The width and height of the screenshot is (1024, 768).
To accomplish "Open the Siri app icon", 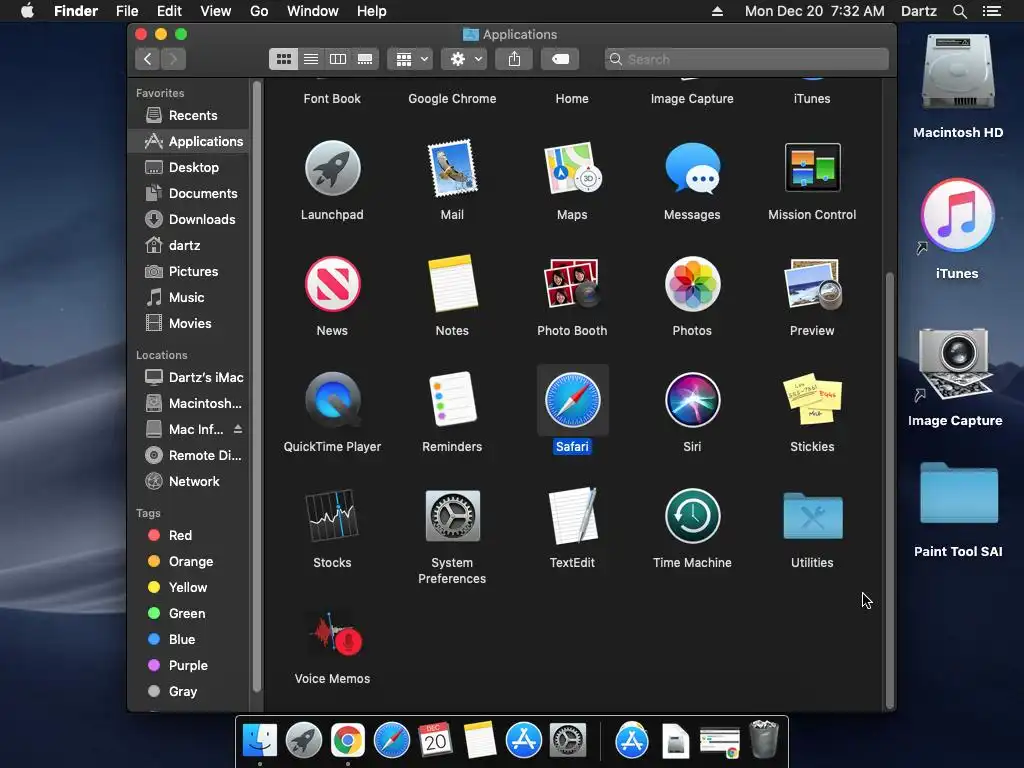I will (692, 400).
